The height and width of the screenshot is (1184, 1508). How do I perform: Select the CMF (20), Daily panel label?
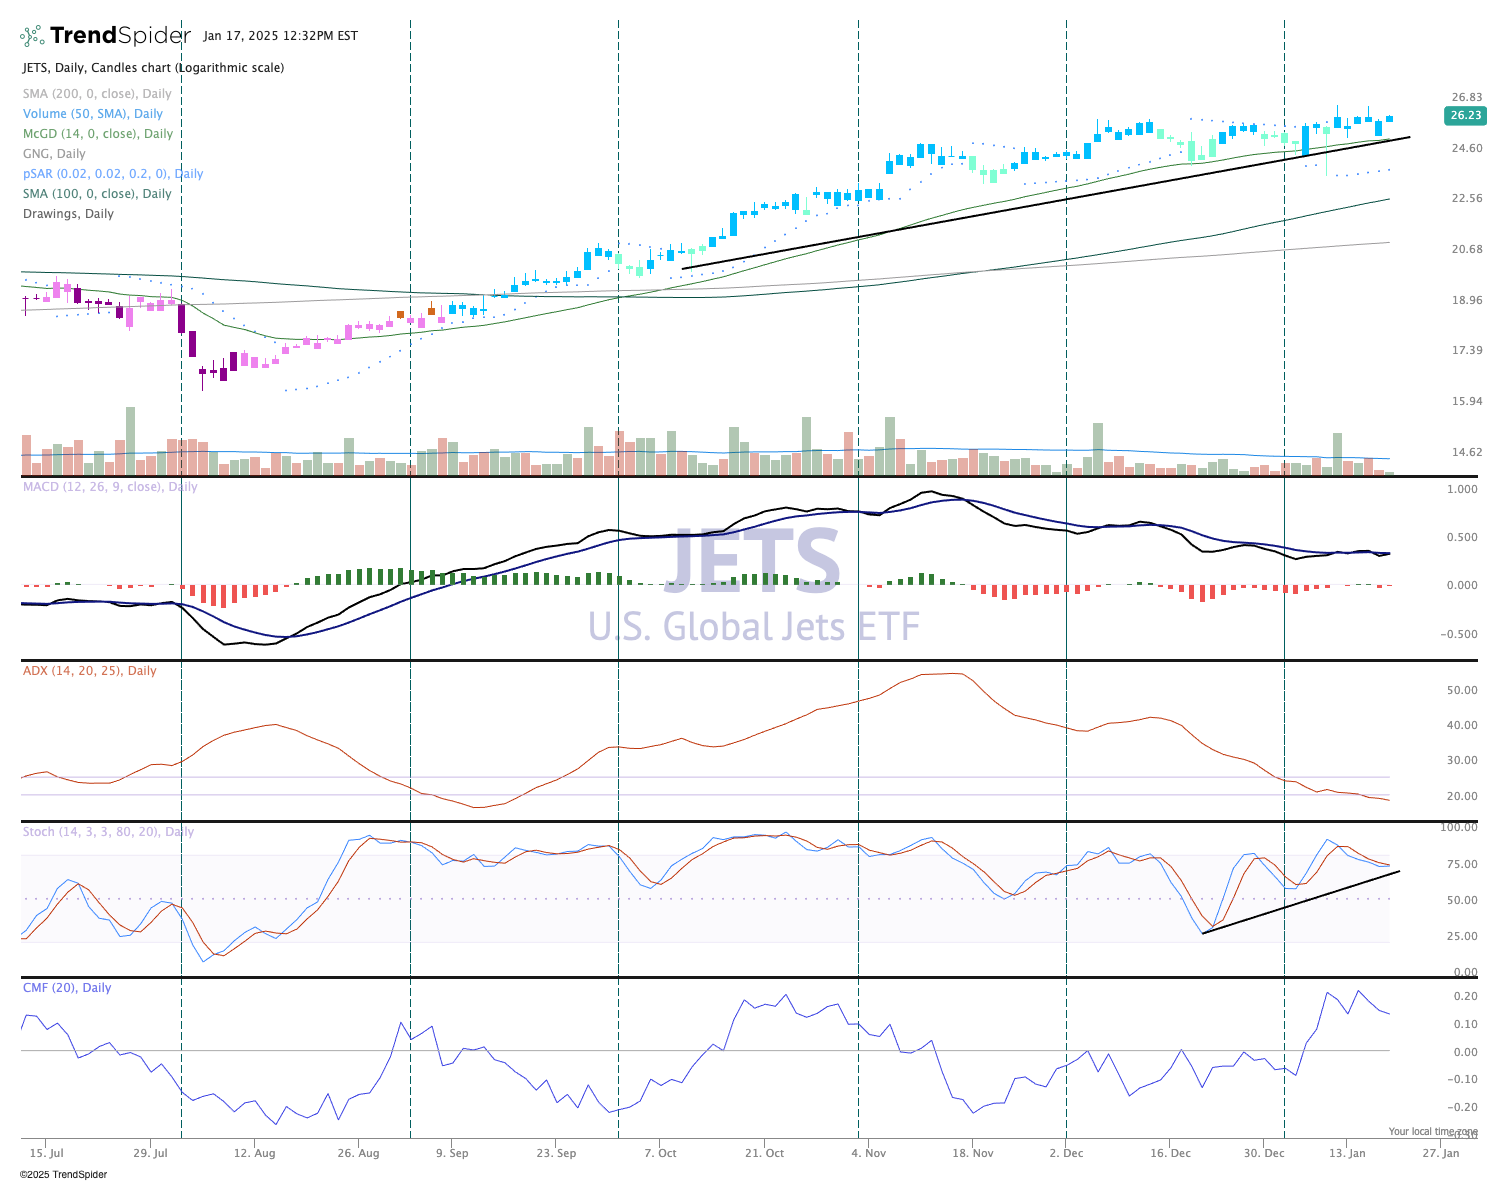pyautogui.click(x=67, y=988)
